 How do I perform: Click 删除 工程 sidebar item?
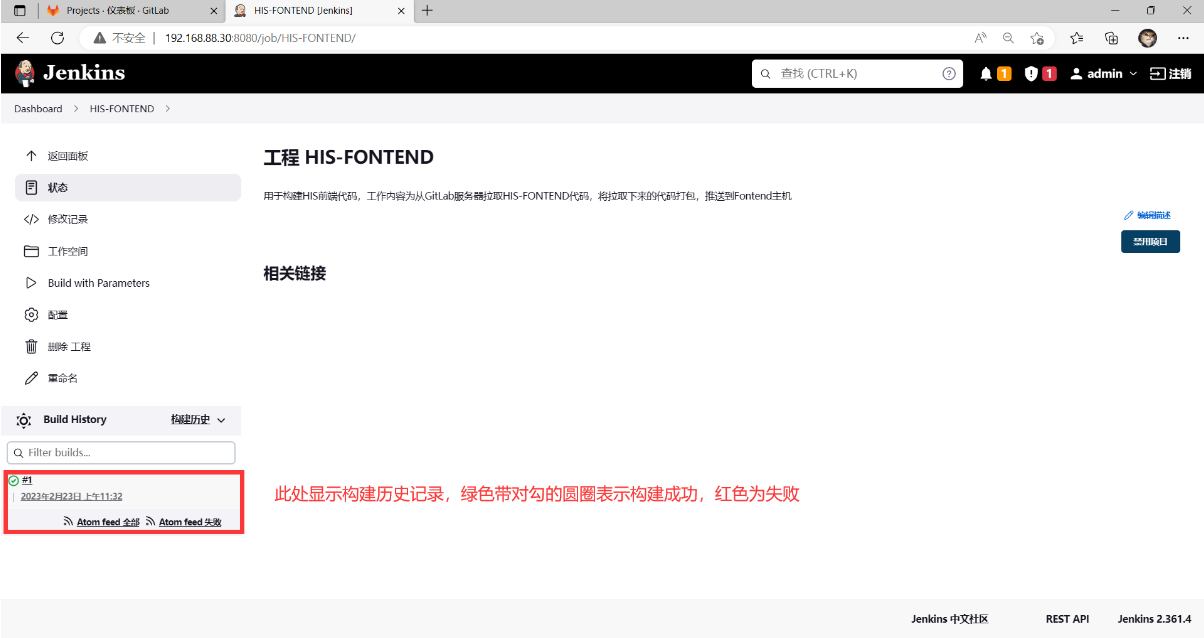(x=128, y=346)
